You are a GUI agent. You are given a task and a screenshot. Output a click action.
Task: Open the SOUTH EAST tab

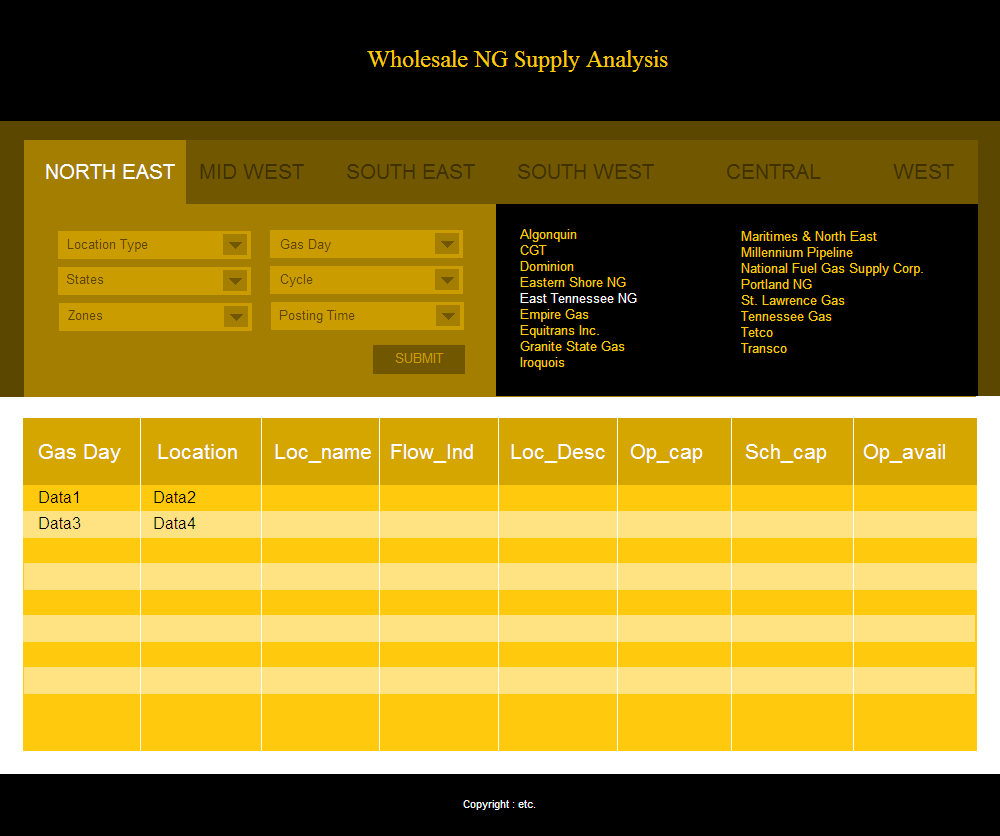point(411,172)
